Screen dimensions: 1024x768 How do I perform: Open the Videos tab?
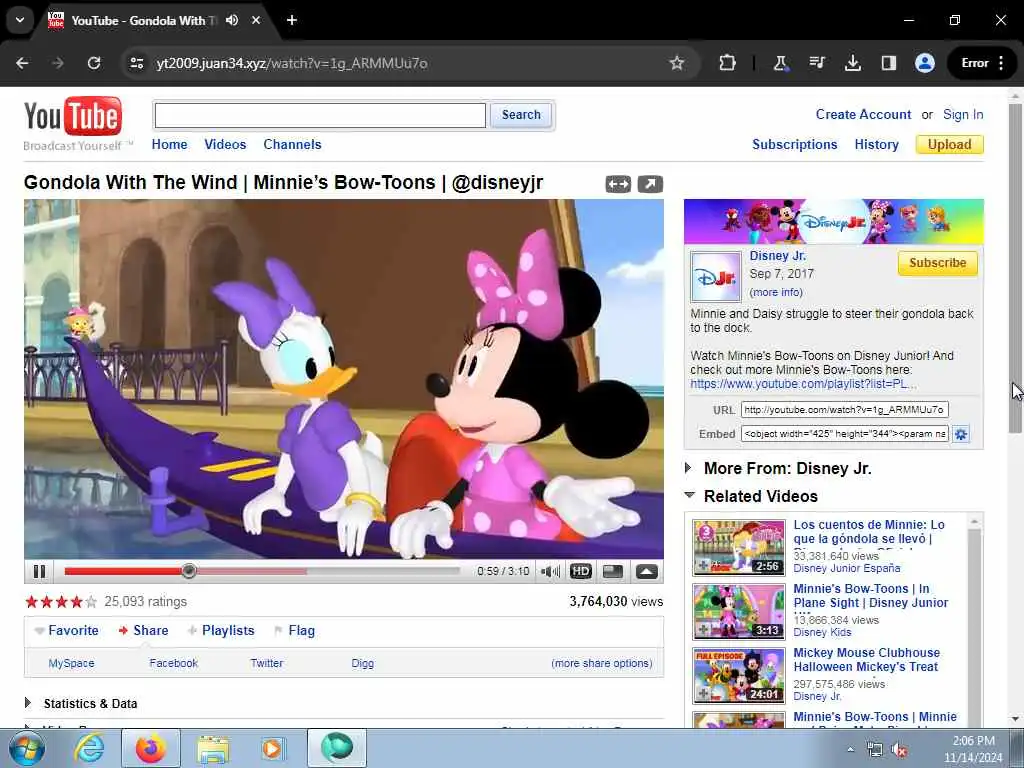(x=225, y=144)
